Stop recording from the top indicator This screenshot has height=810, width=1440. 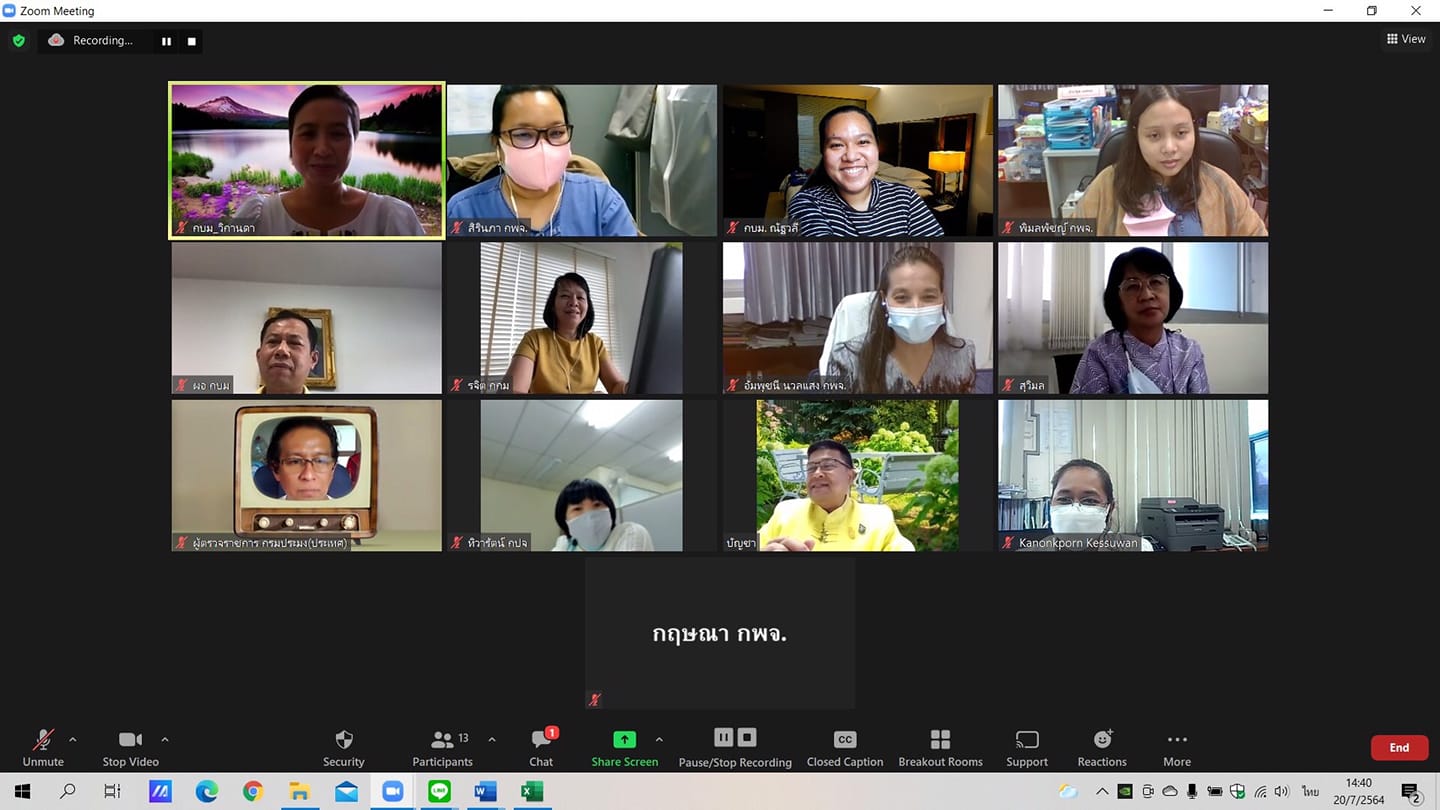coord(192,41)
